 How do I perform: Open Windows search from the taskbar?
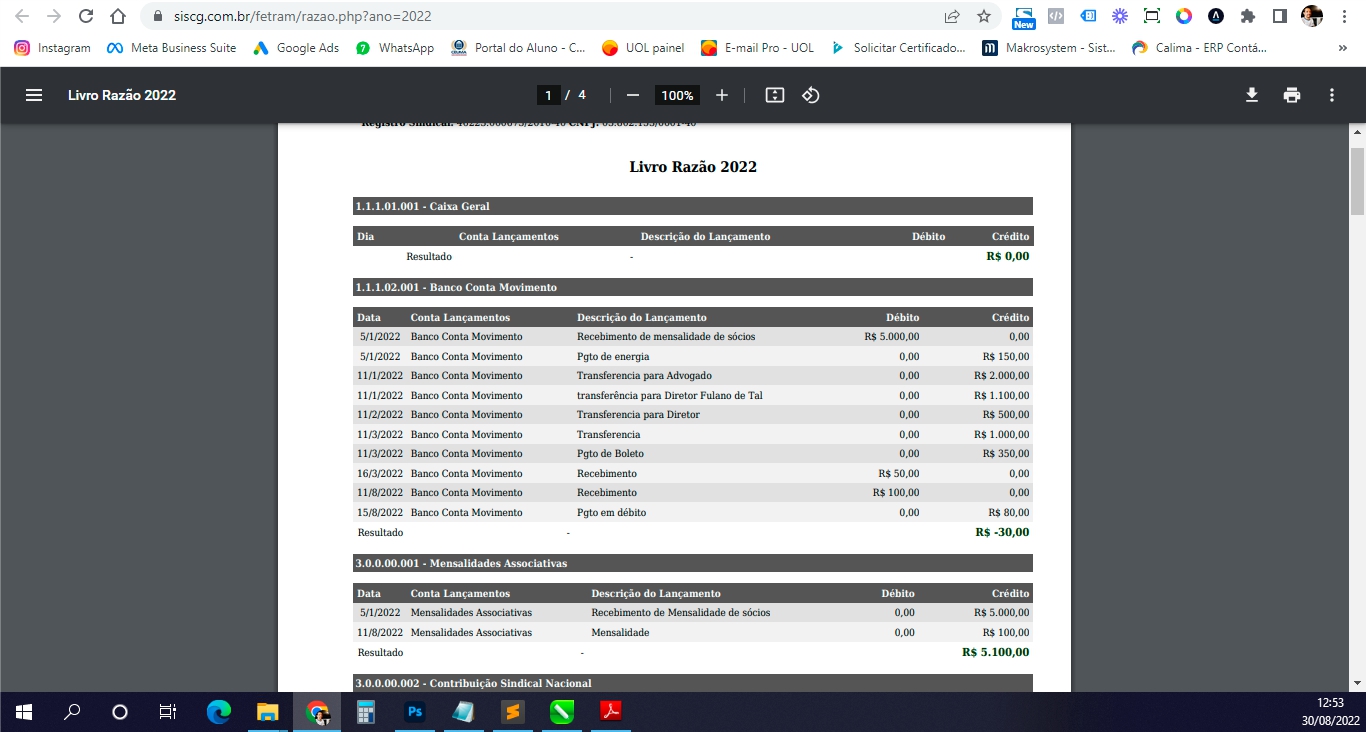click(72, 712)
